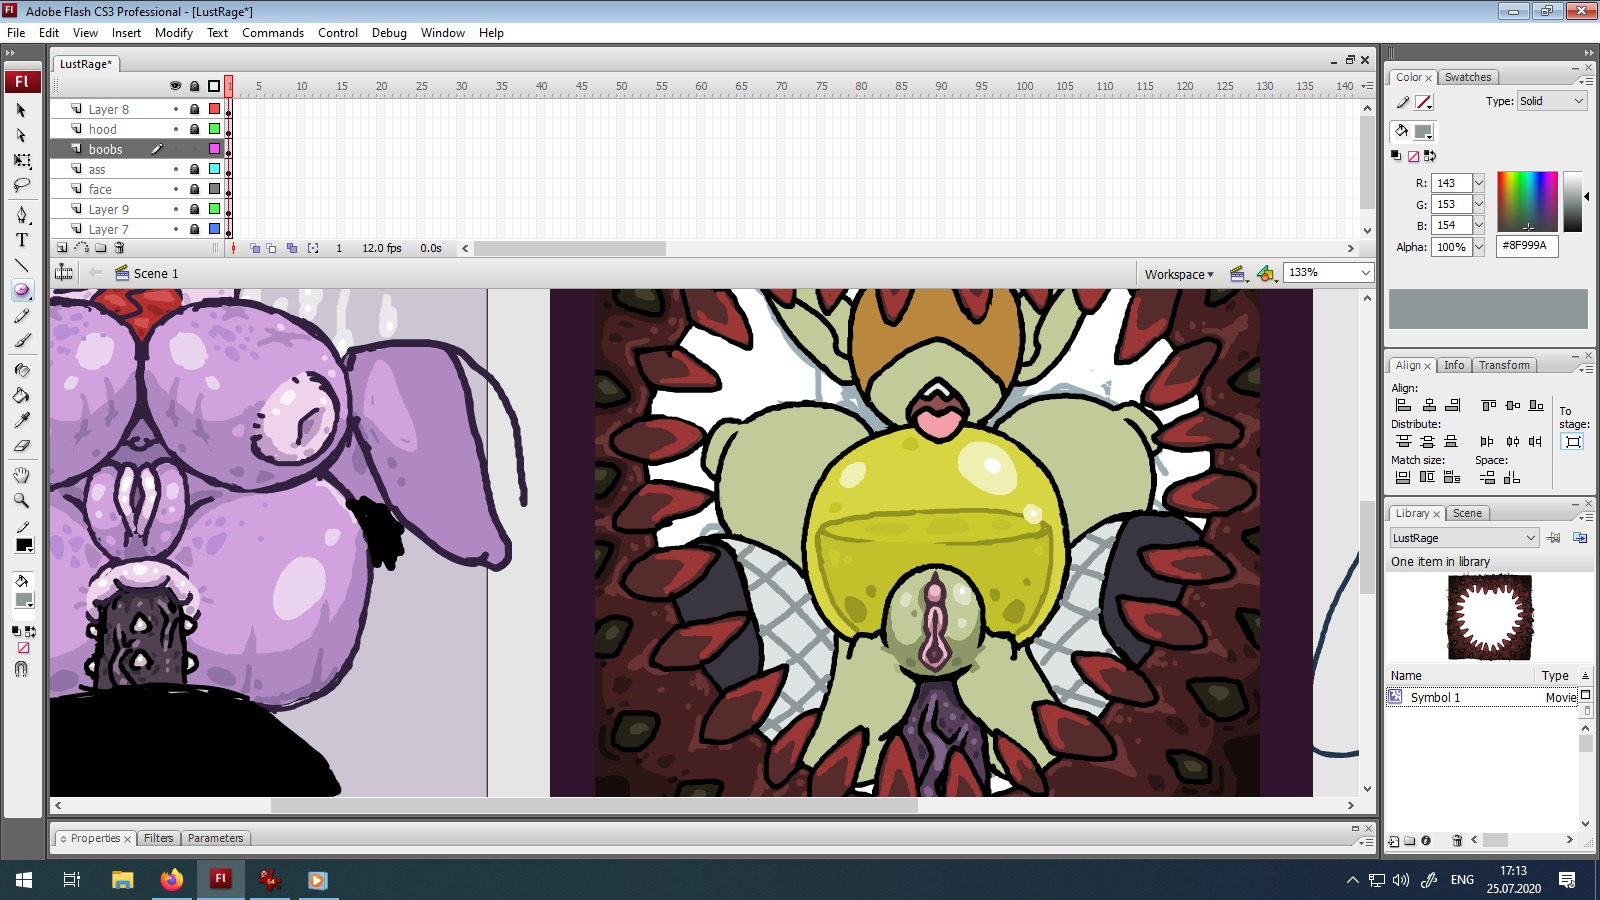Delete the selected library item
The height and width of the screenshot is (900, 1600).
tap(1457, 841)
